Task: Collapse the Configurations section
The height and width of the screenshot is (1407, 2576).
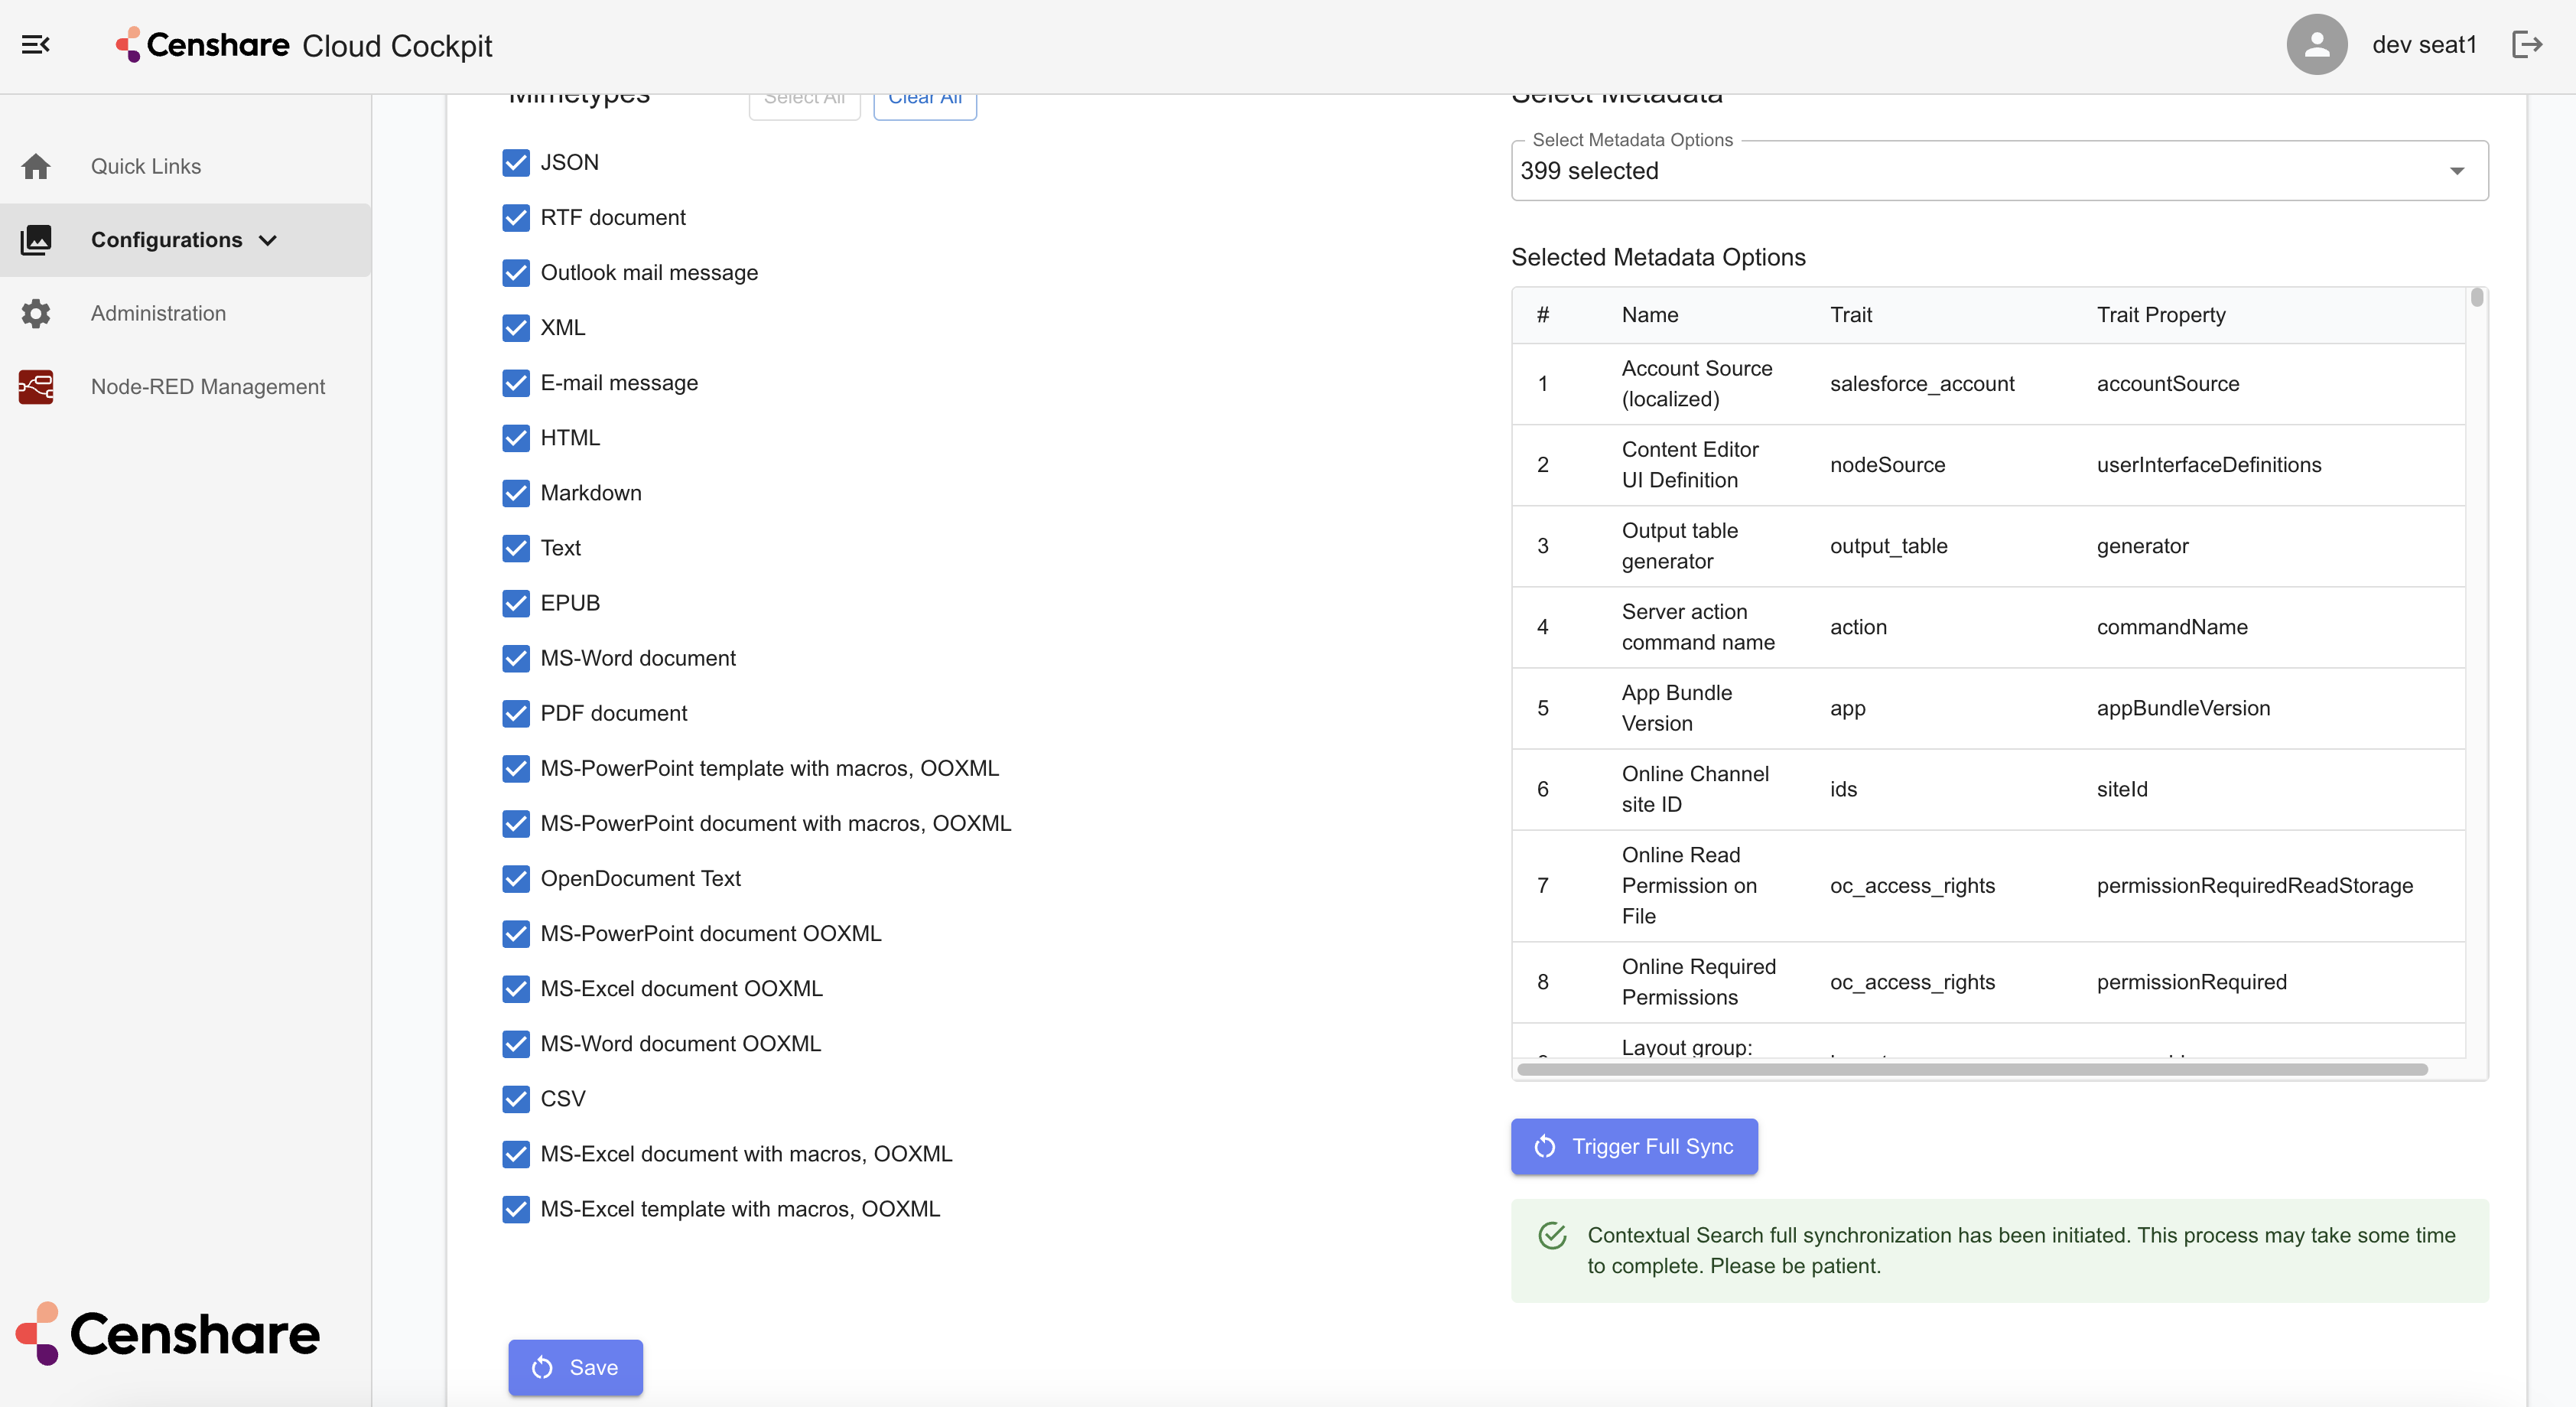Action: (268, 240)
